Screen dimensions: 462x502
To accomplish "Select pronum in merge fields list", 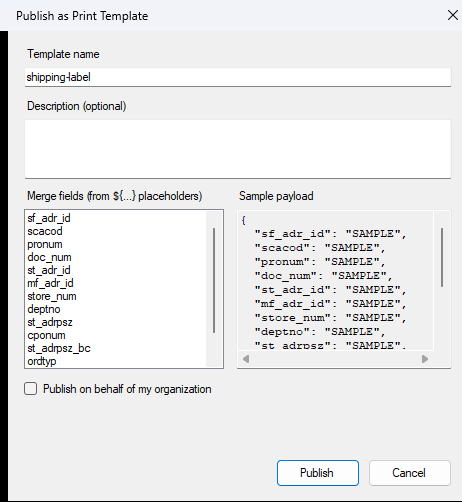I will 45,244.
